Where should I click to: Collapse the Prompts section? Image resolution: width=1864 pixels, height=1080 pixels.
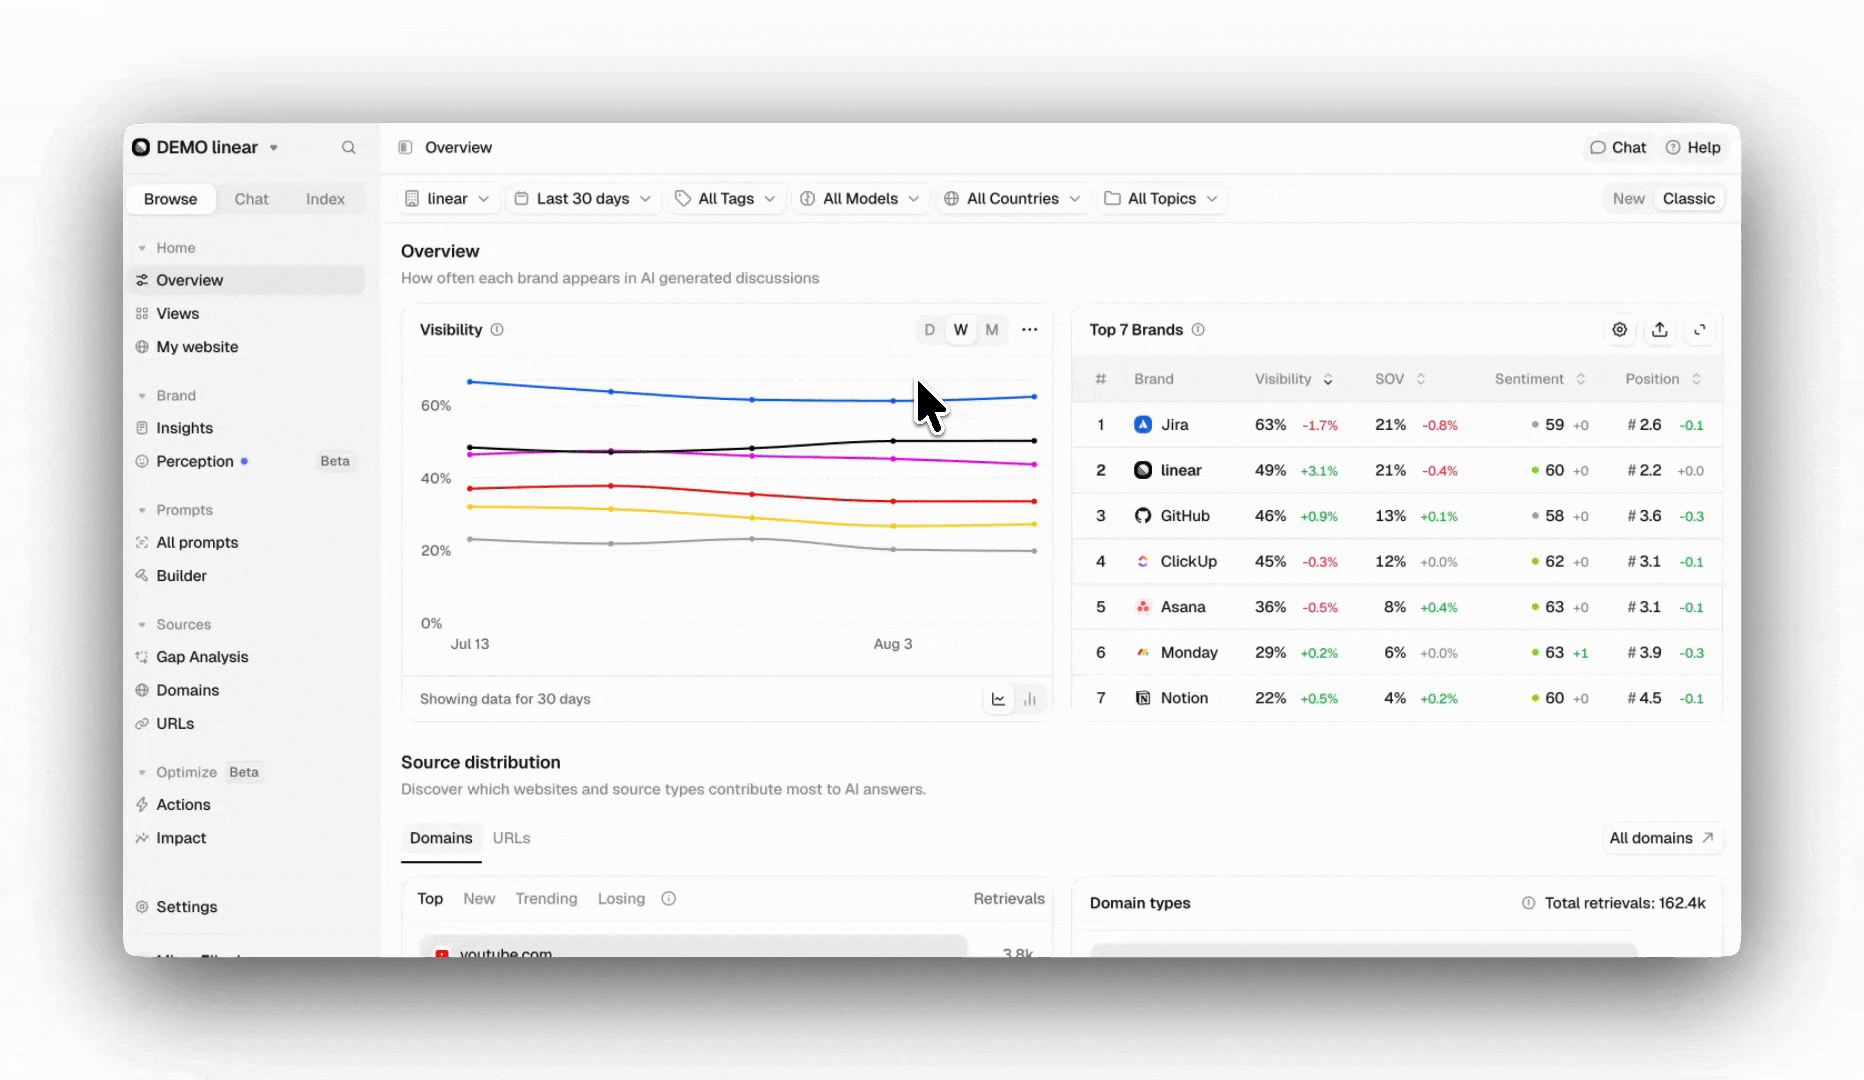tap(175, 510)
